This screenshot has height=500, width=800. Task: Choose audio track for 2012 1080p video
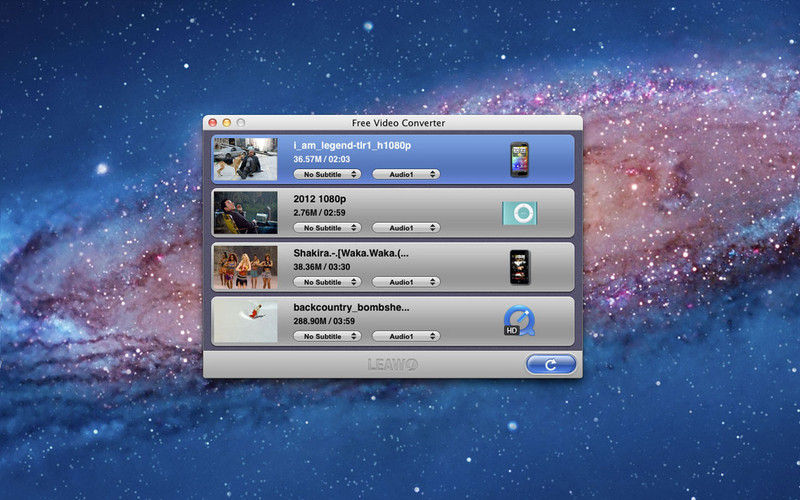click(406, 228)
